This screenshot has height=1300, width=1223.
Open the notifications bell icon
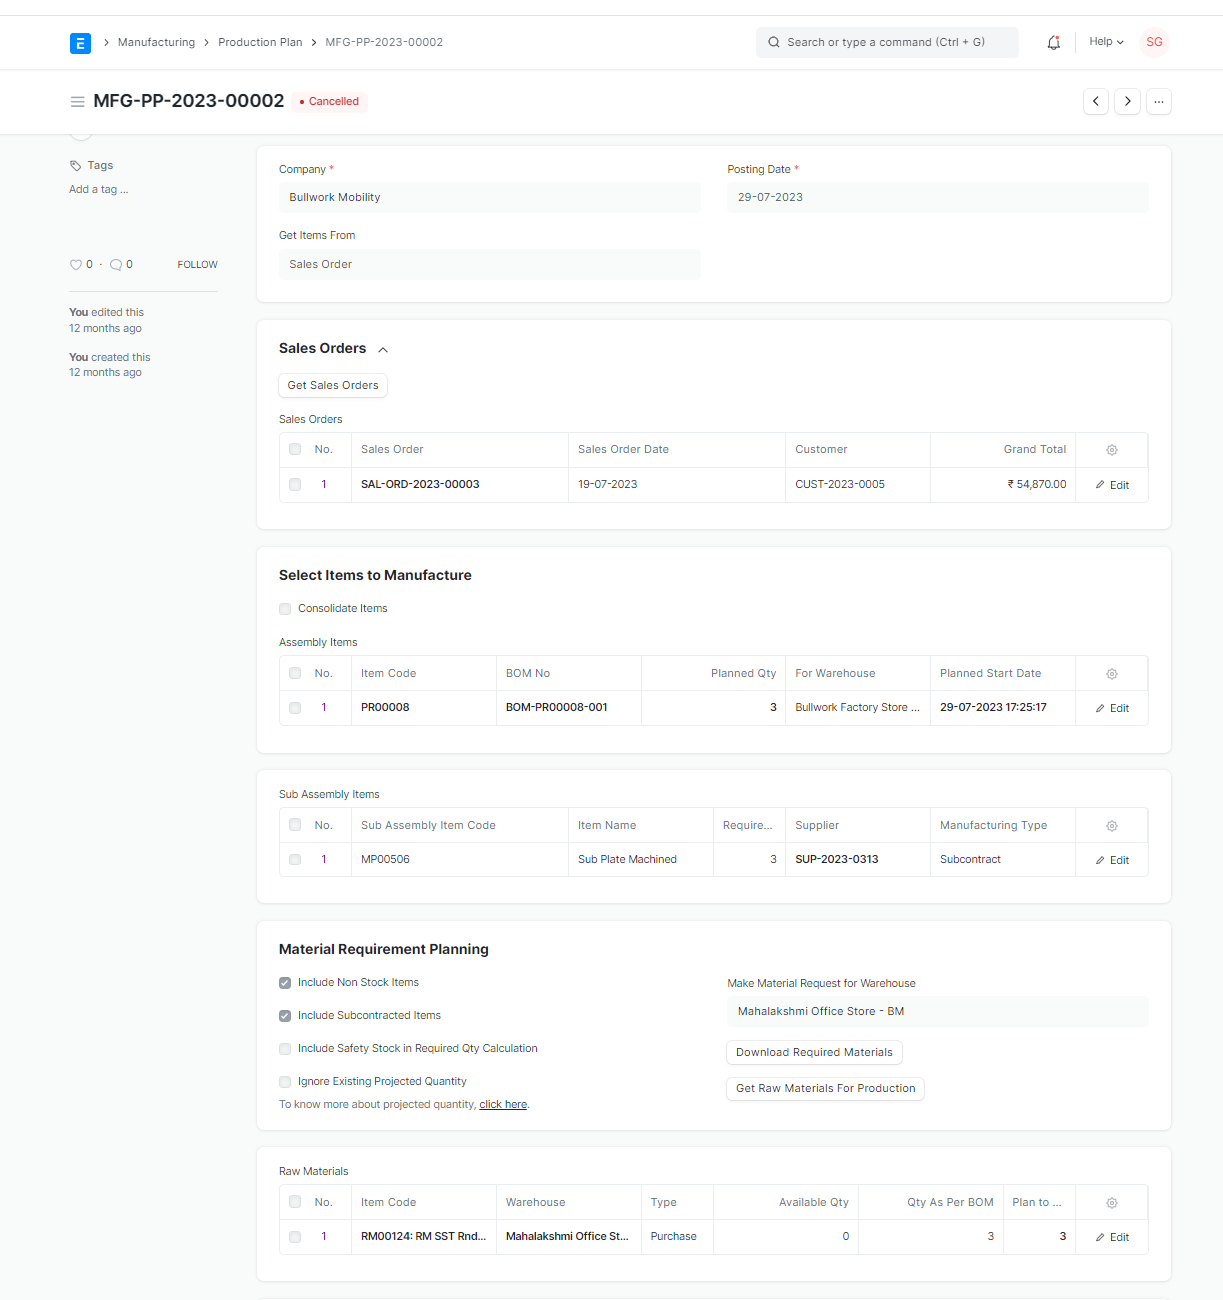[x=1053, y=42]
